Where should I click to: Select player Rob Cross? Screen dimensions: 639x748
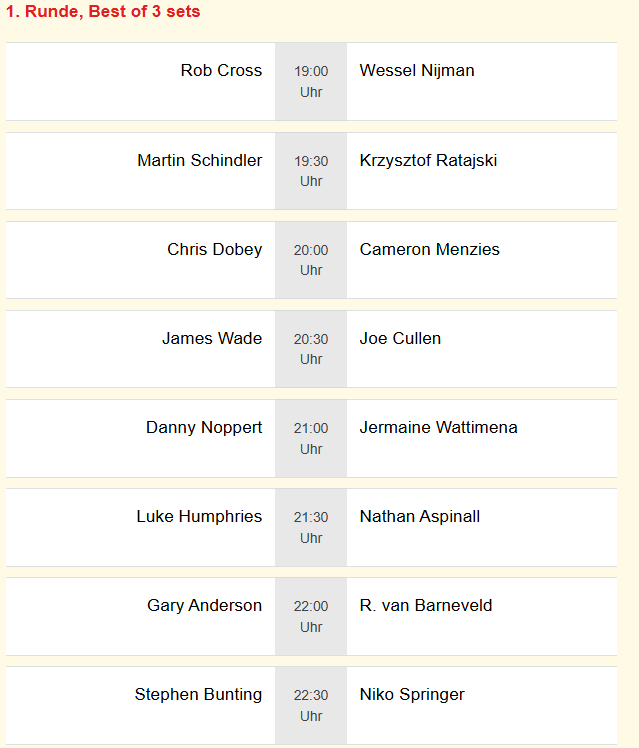pos(221,71)
